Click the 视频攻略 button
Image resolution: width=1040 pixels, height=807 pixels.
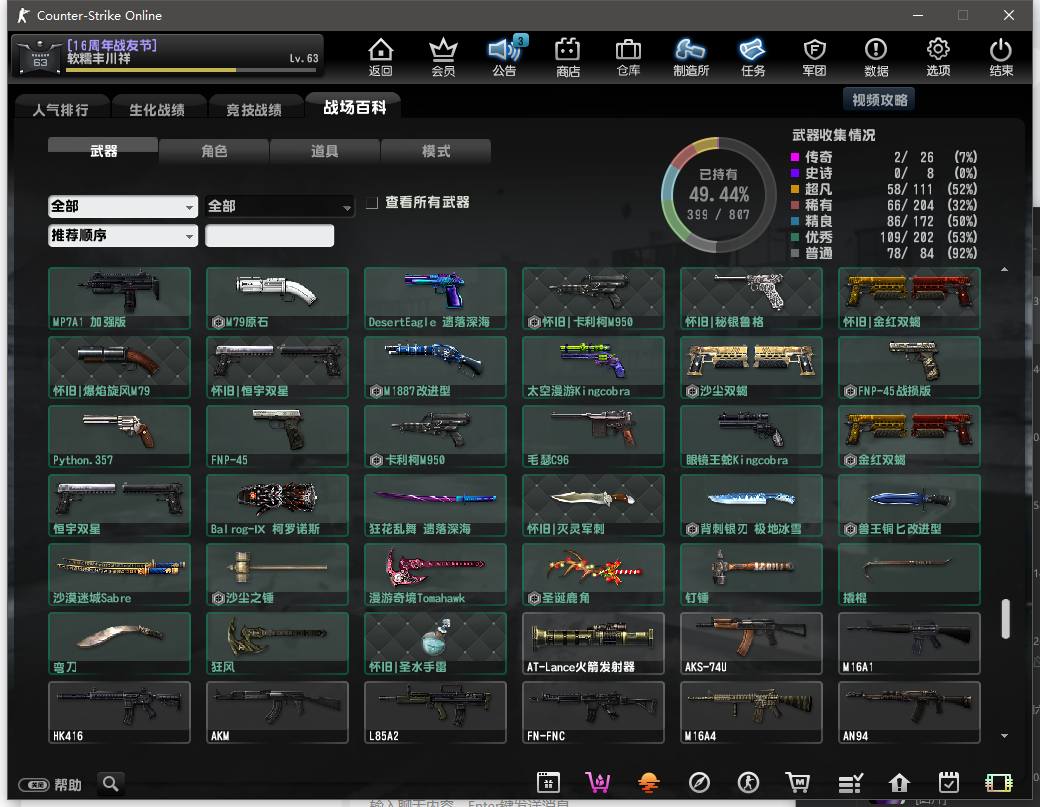[879, 100]
